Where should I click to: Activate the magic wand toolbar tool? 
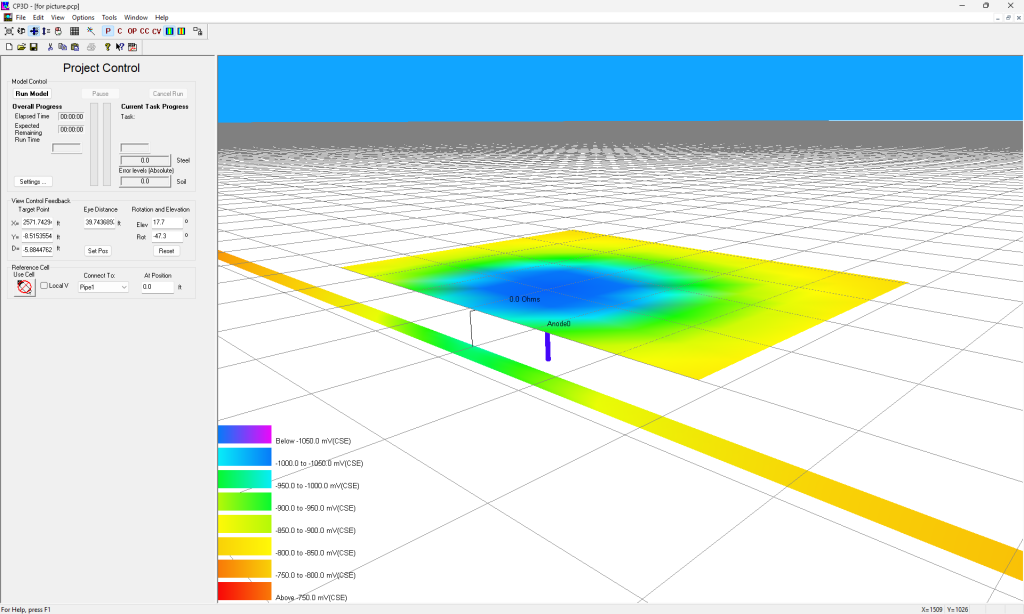[91, 31]
